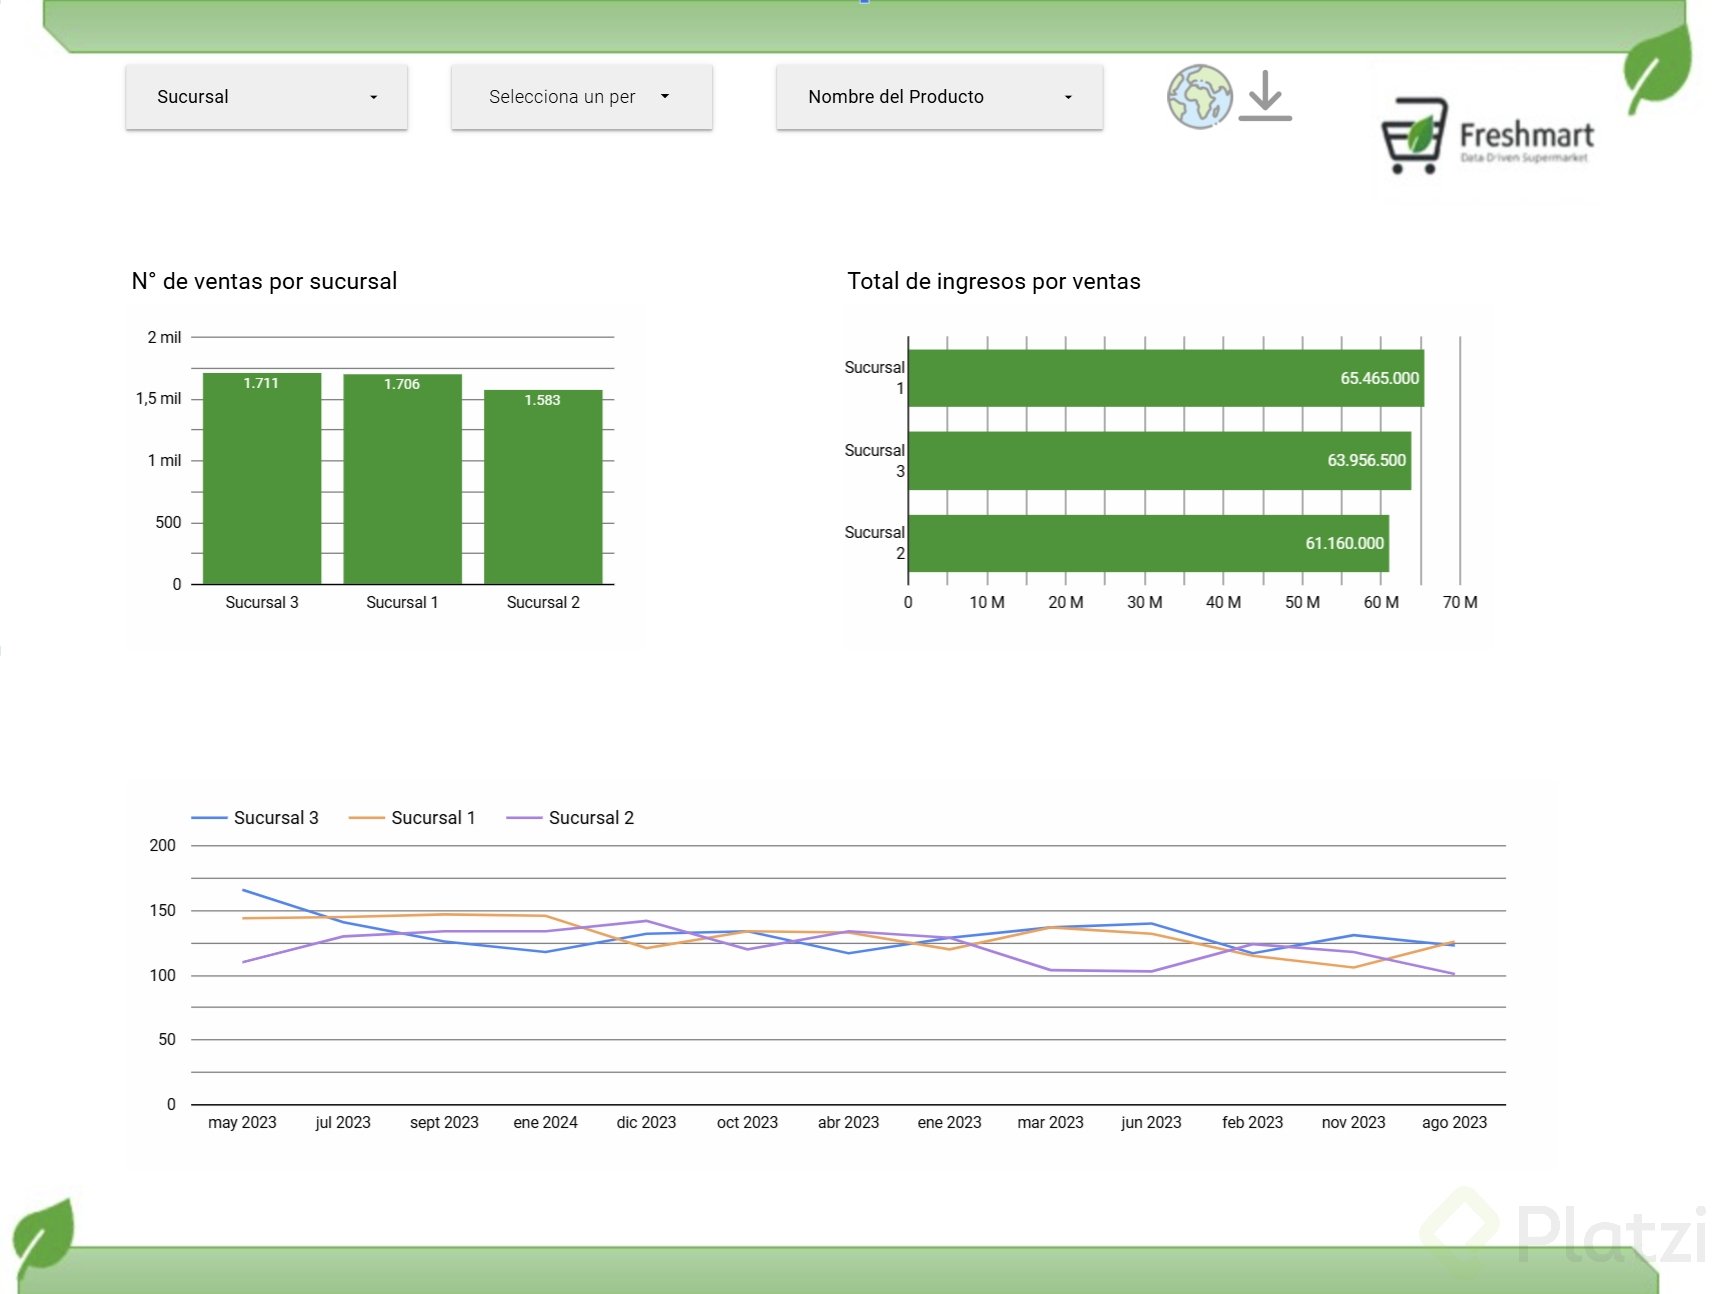Click the '50' line chart axis label
Image resolution: width=1724 pixels, height=1294 pixels.
(x=167, y=1039)
